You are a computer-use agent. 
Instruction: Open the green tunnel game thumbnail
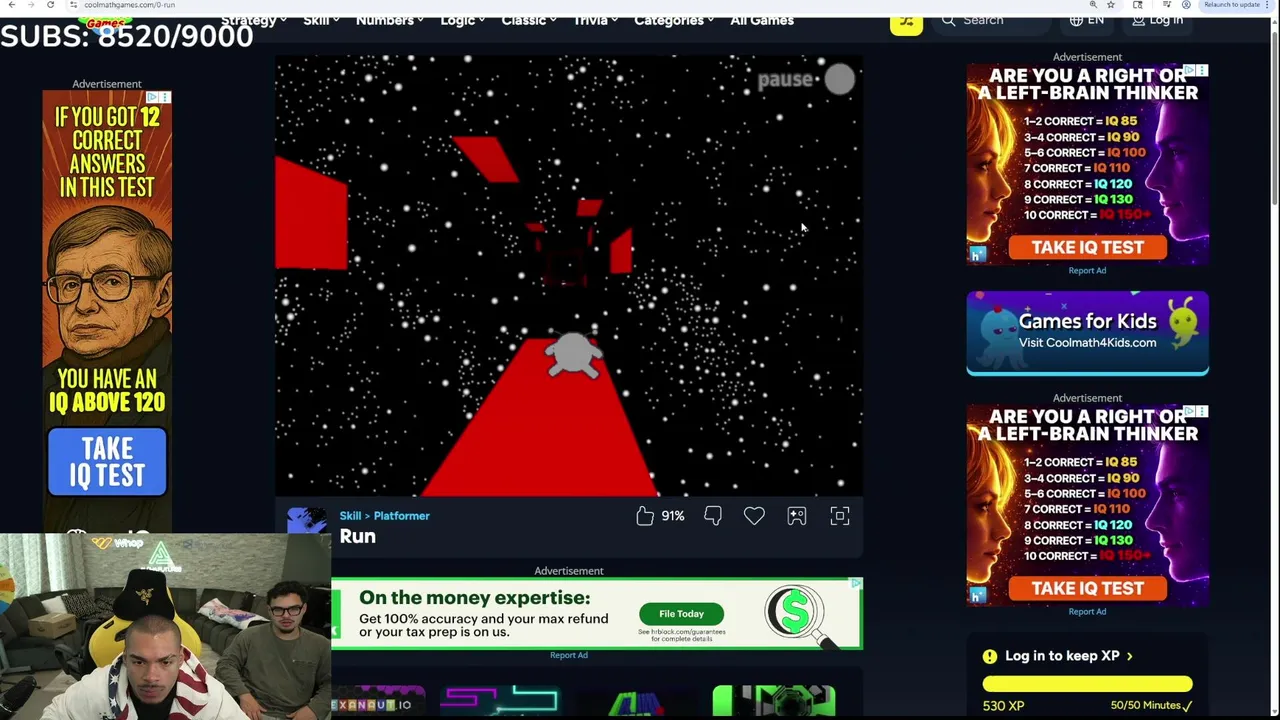pyautogui.click(x=774, y=702)
